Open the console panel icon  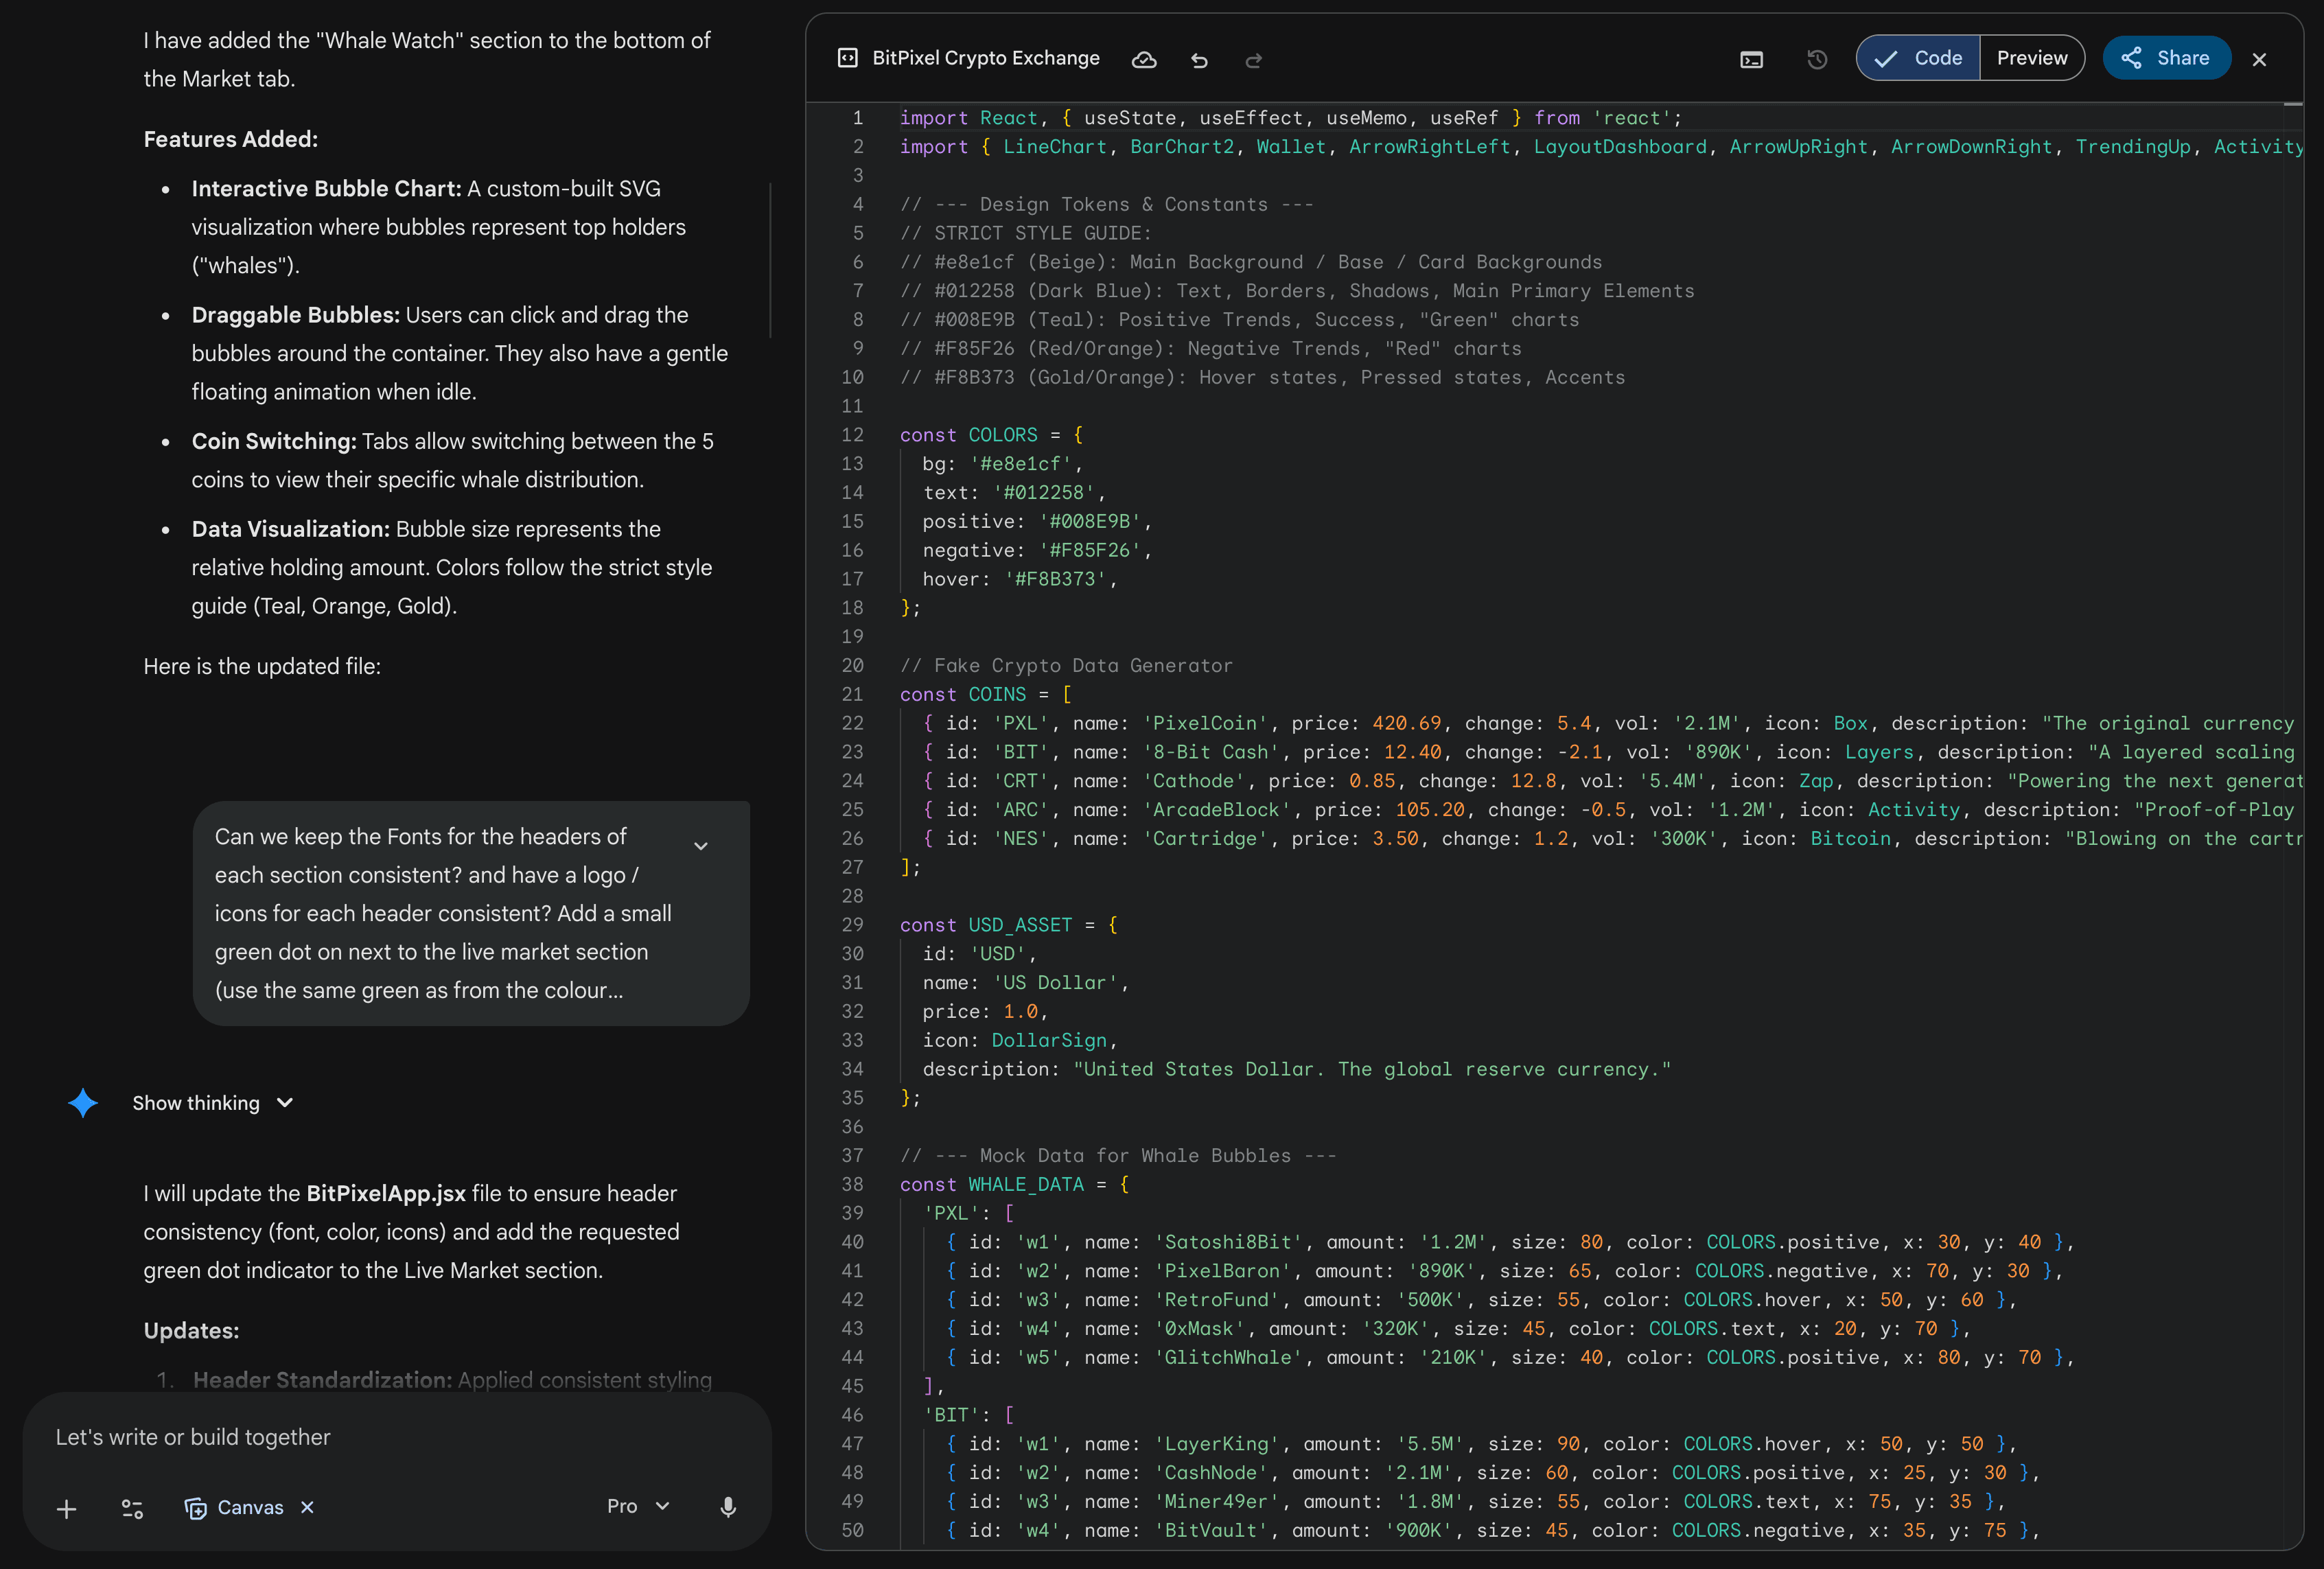click(1751, 60)
